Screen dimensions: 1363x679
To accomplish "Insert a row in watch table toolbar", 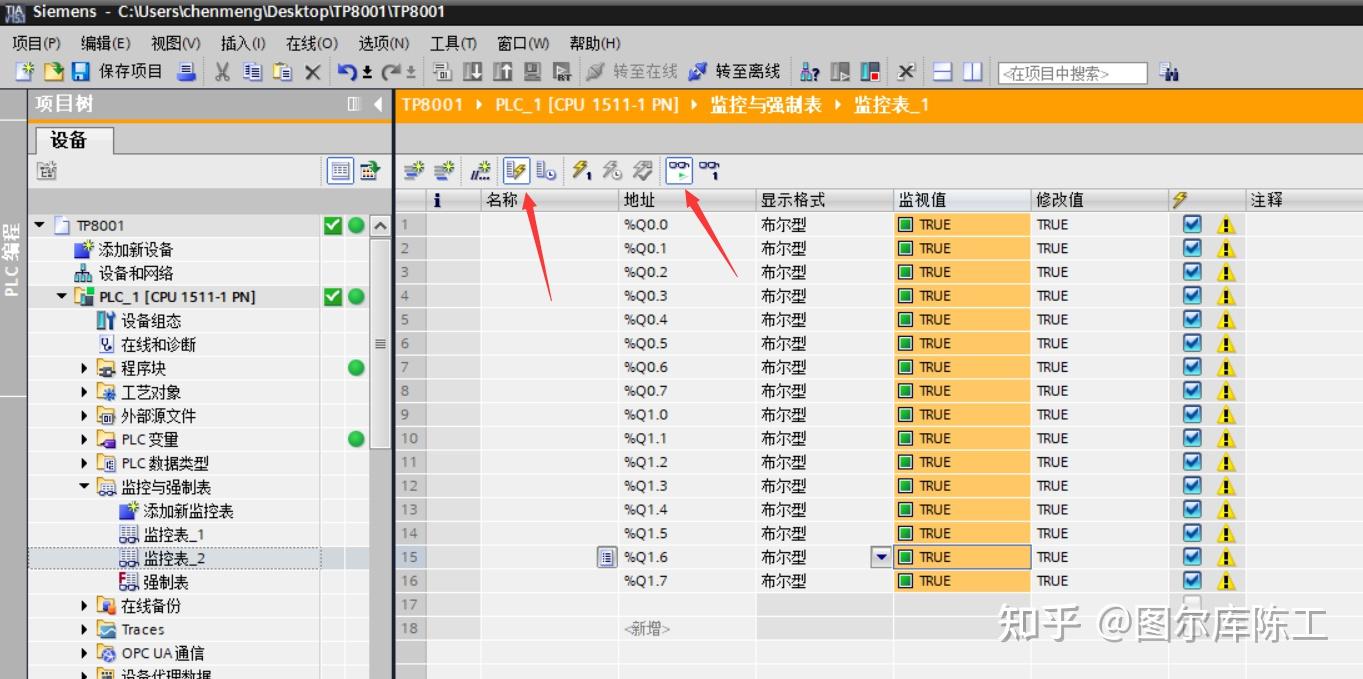I will [413, 170].
